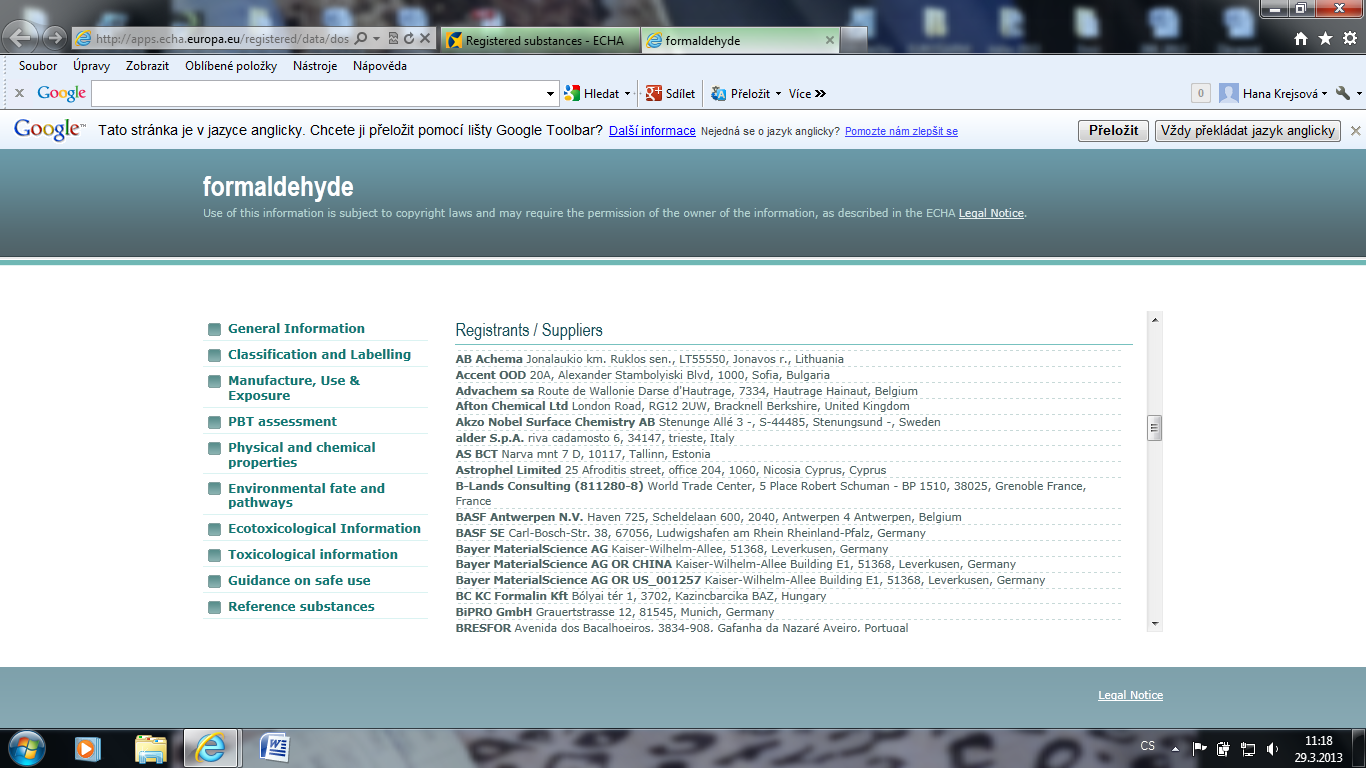Screen dimensions: 1366x768
Task: Open the top Legal Notice link
Action: coord(991,213)
